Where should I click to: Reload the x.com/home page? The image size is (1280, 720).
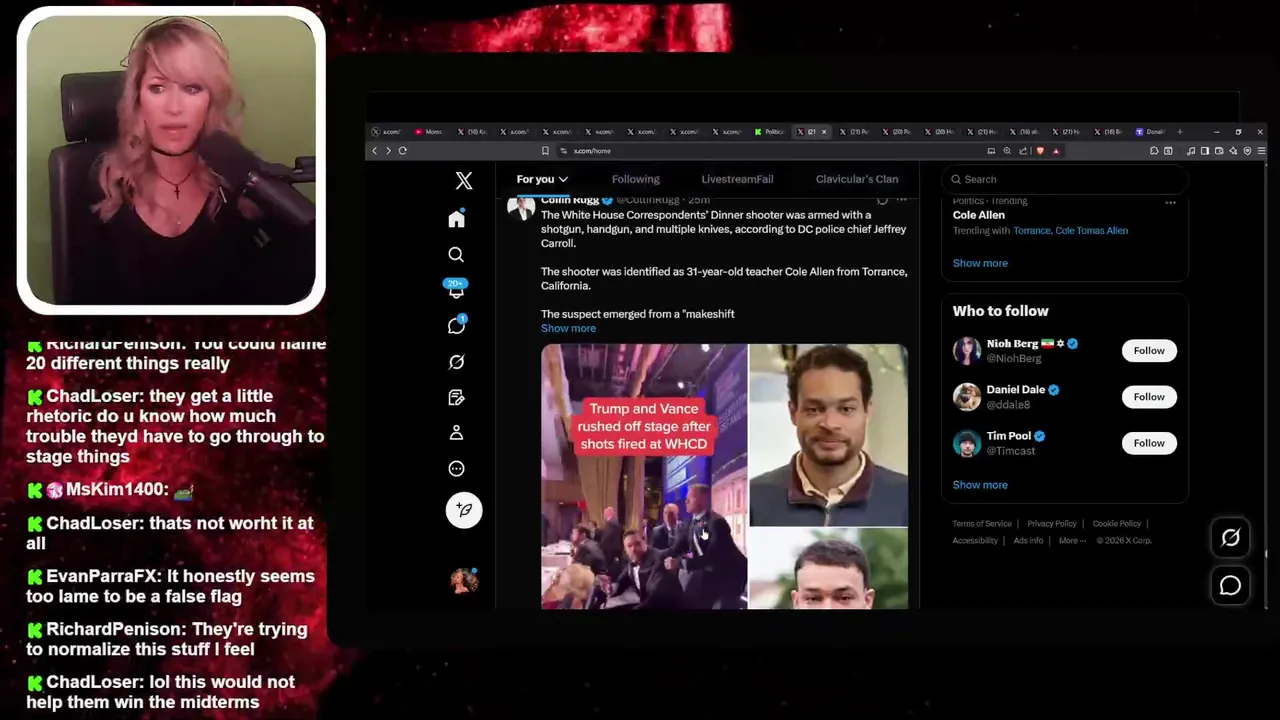[402, 151]
